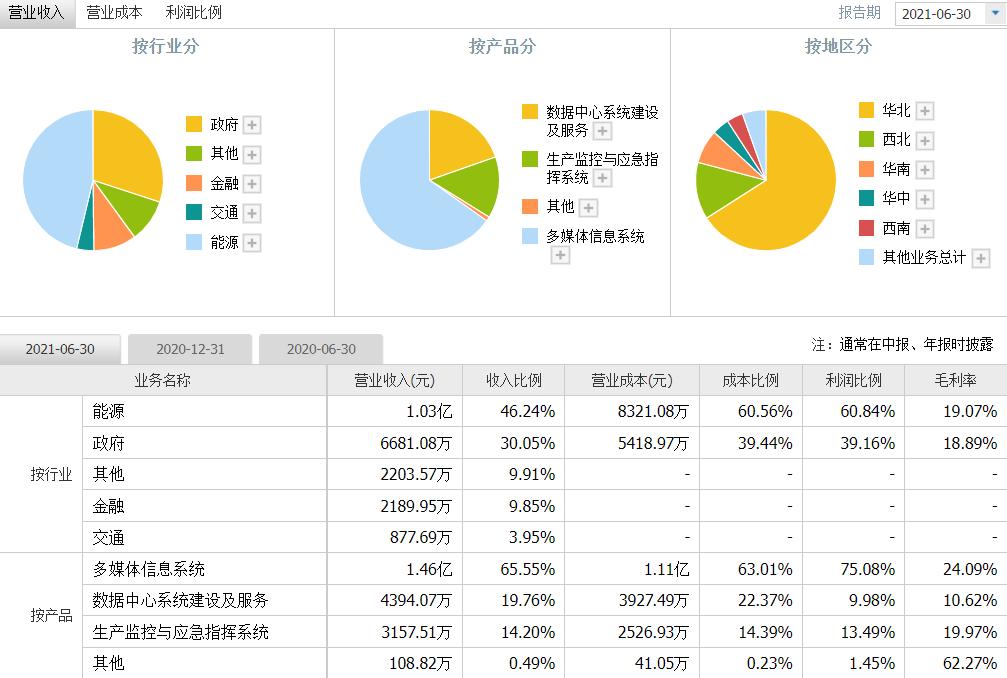Click the 政府 row name in table
Screen dimensions: 1007x678
point(108,443)
